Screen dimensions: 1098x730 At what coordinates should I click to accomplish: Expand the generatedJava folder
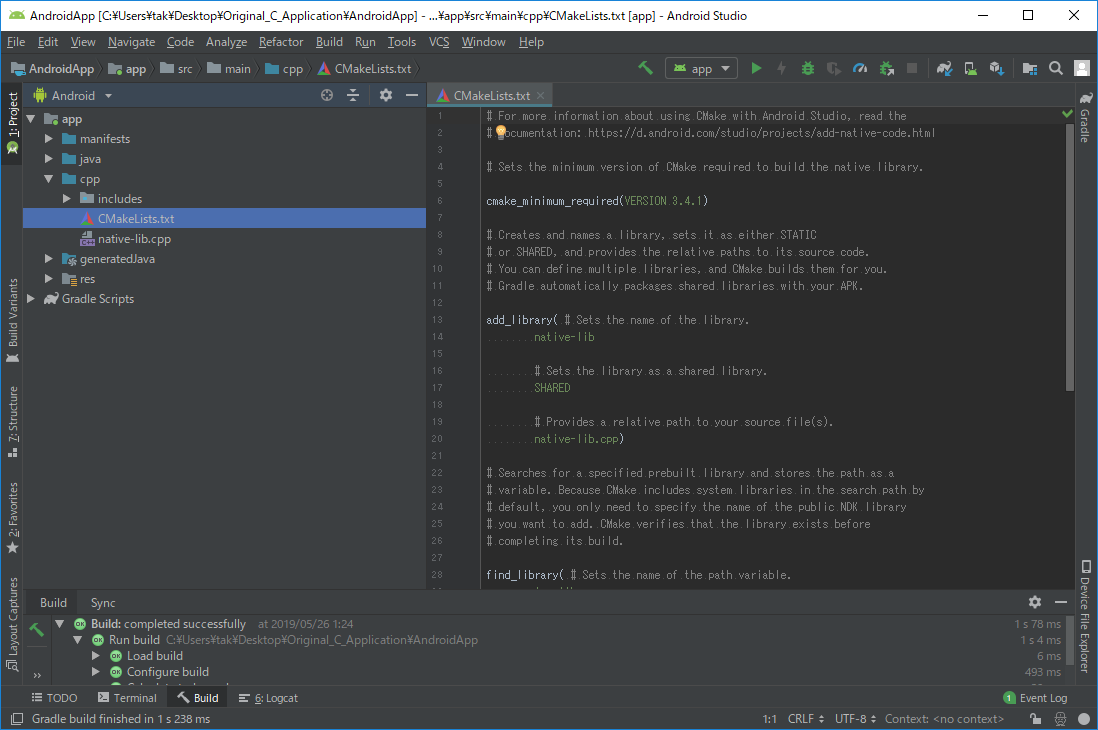(49, 259)
